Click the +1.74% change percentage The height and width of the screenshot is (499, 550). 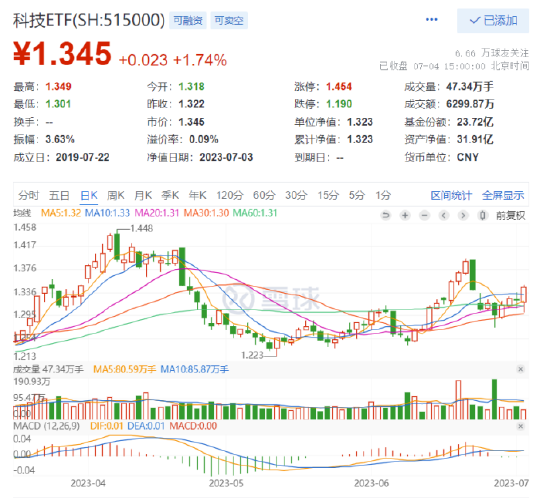click(200, 60)
